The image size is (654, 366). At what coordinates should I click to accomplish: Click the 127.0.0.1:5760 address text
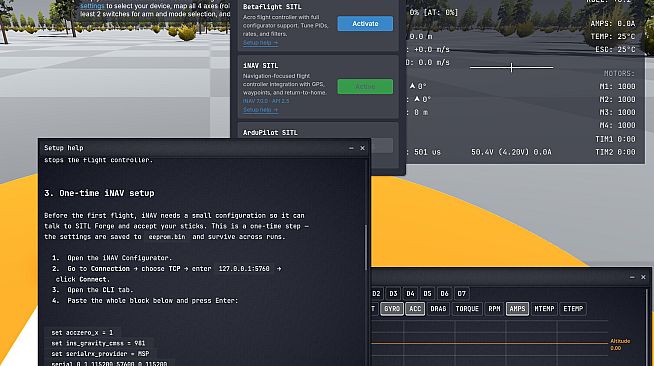(244, 269)
